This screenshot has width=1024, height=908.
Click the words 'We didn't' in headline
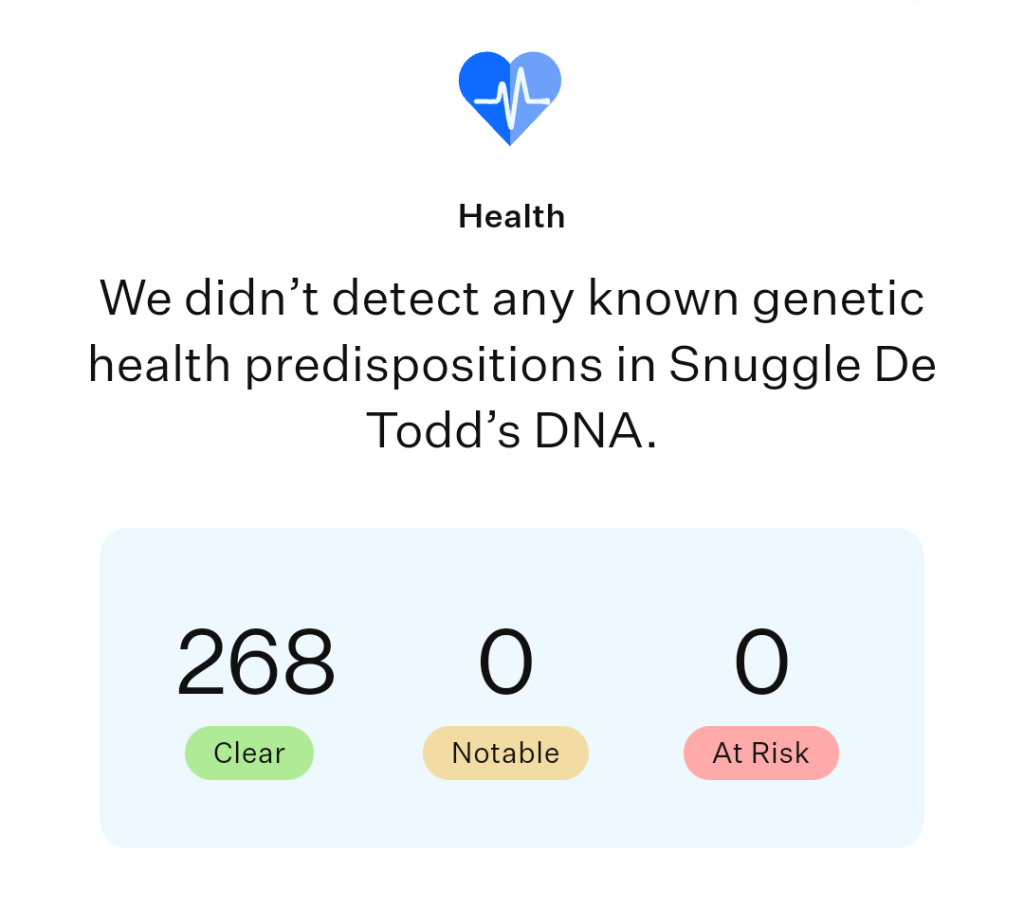point(209,298)
